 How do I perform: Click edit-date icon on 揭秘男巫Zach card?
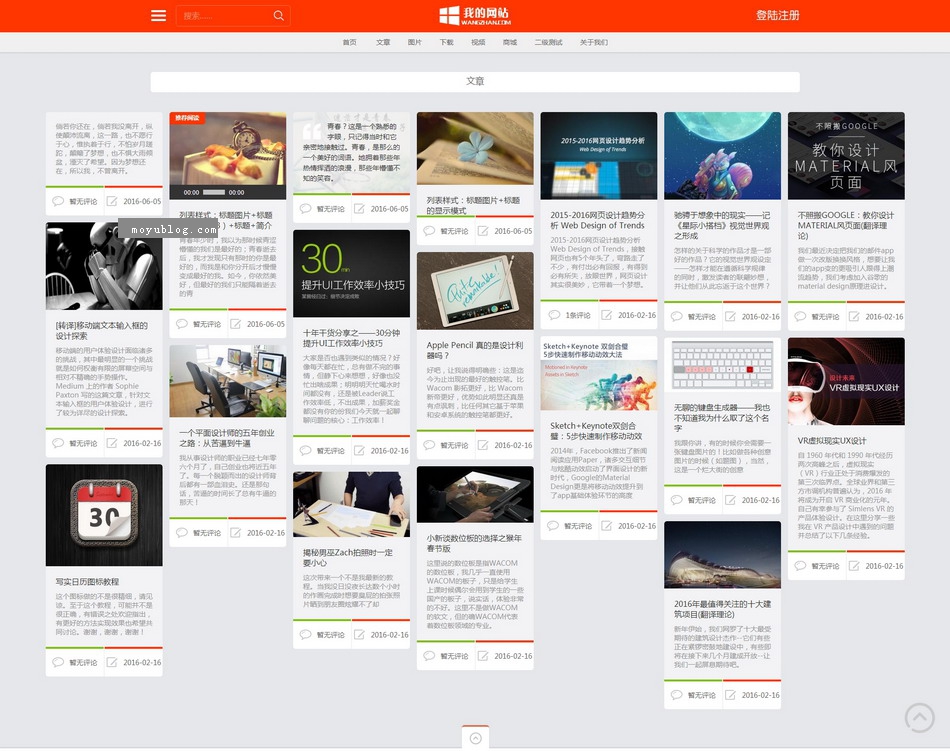pos(359,634)
